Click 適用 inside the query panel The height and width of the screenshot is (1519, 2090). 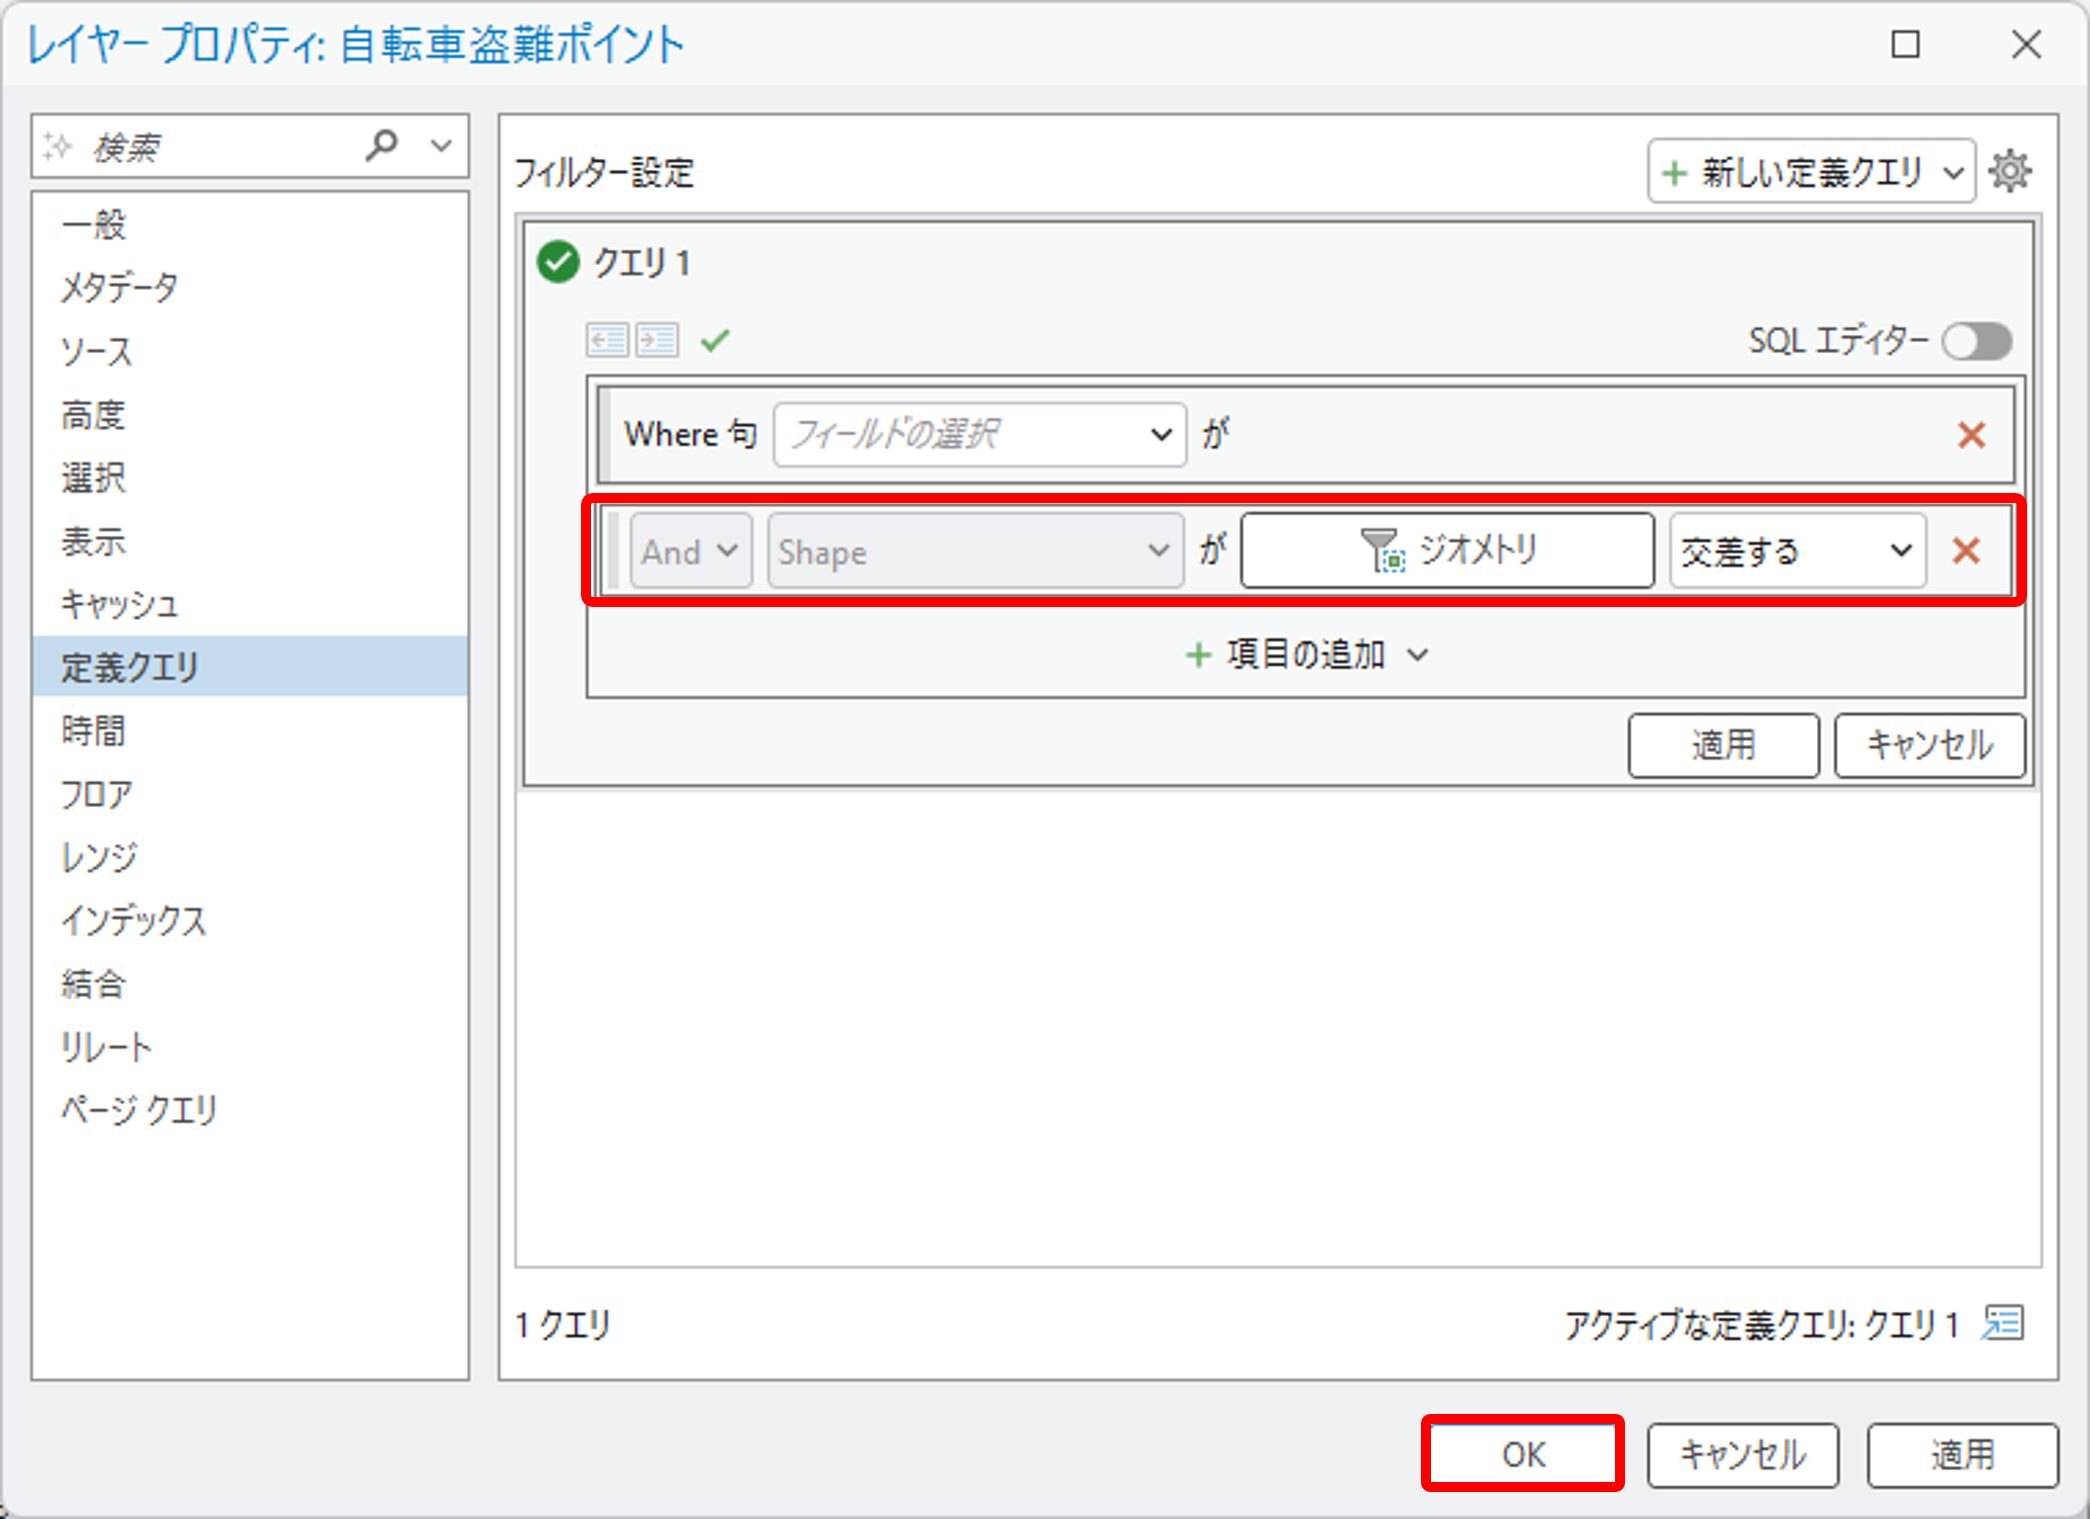[x=1723, y=745]
